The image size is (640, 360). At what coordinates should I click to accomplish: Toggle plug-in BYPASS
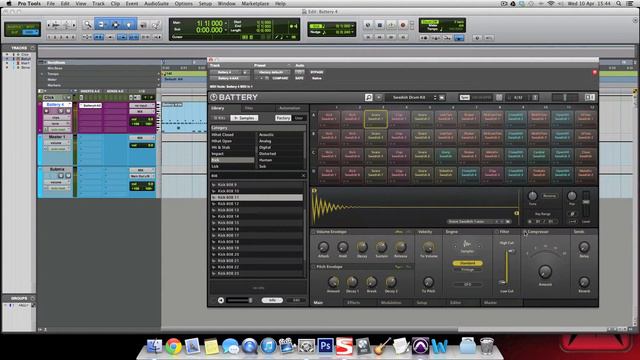pos(317,72)
